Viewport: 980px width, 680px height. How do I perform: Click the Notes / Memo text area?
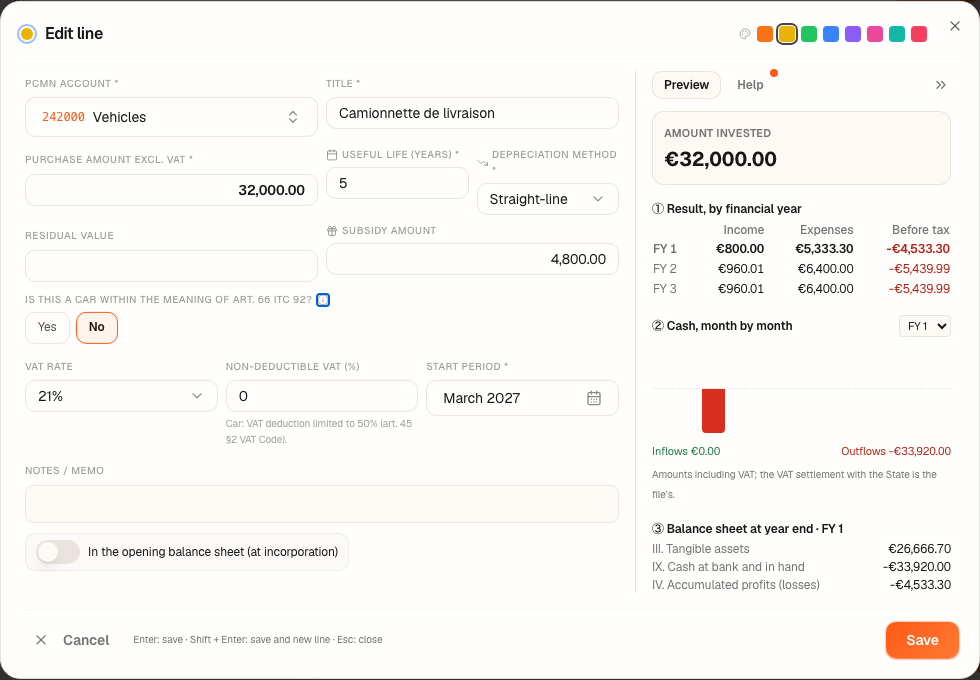(x=322, y=504)
